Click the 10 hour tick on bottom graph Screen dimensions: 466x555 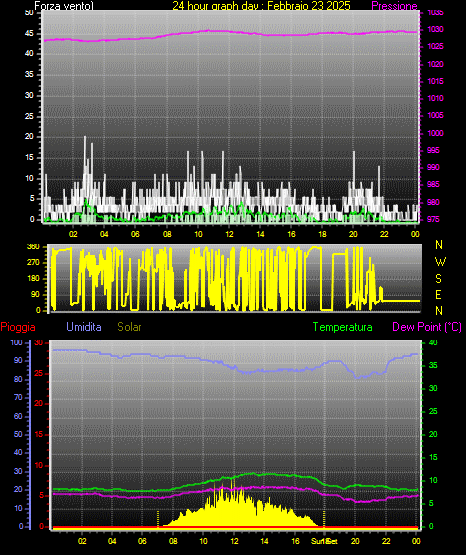pos(203,541)
